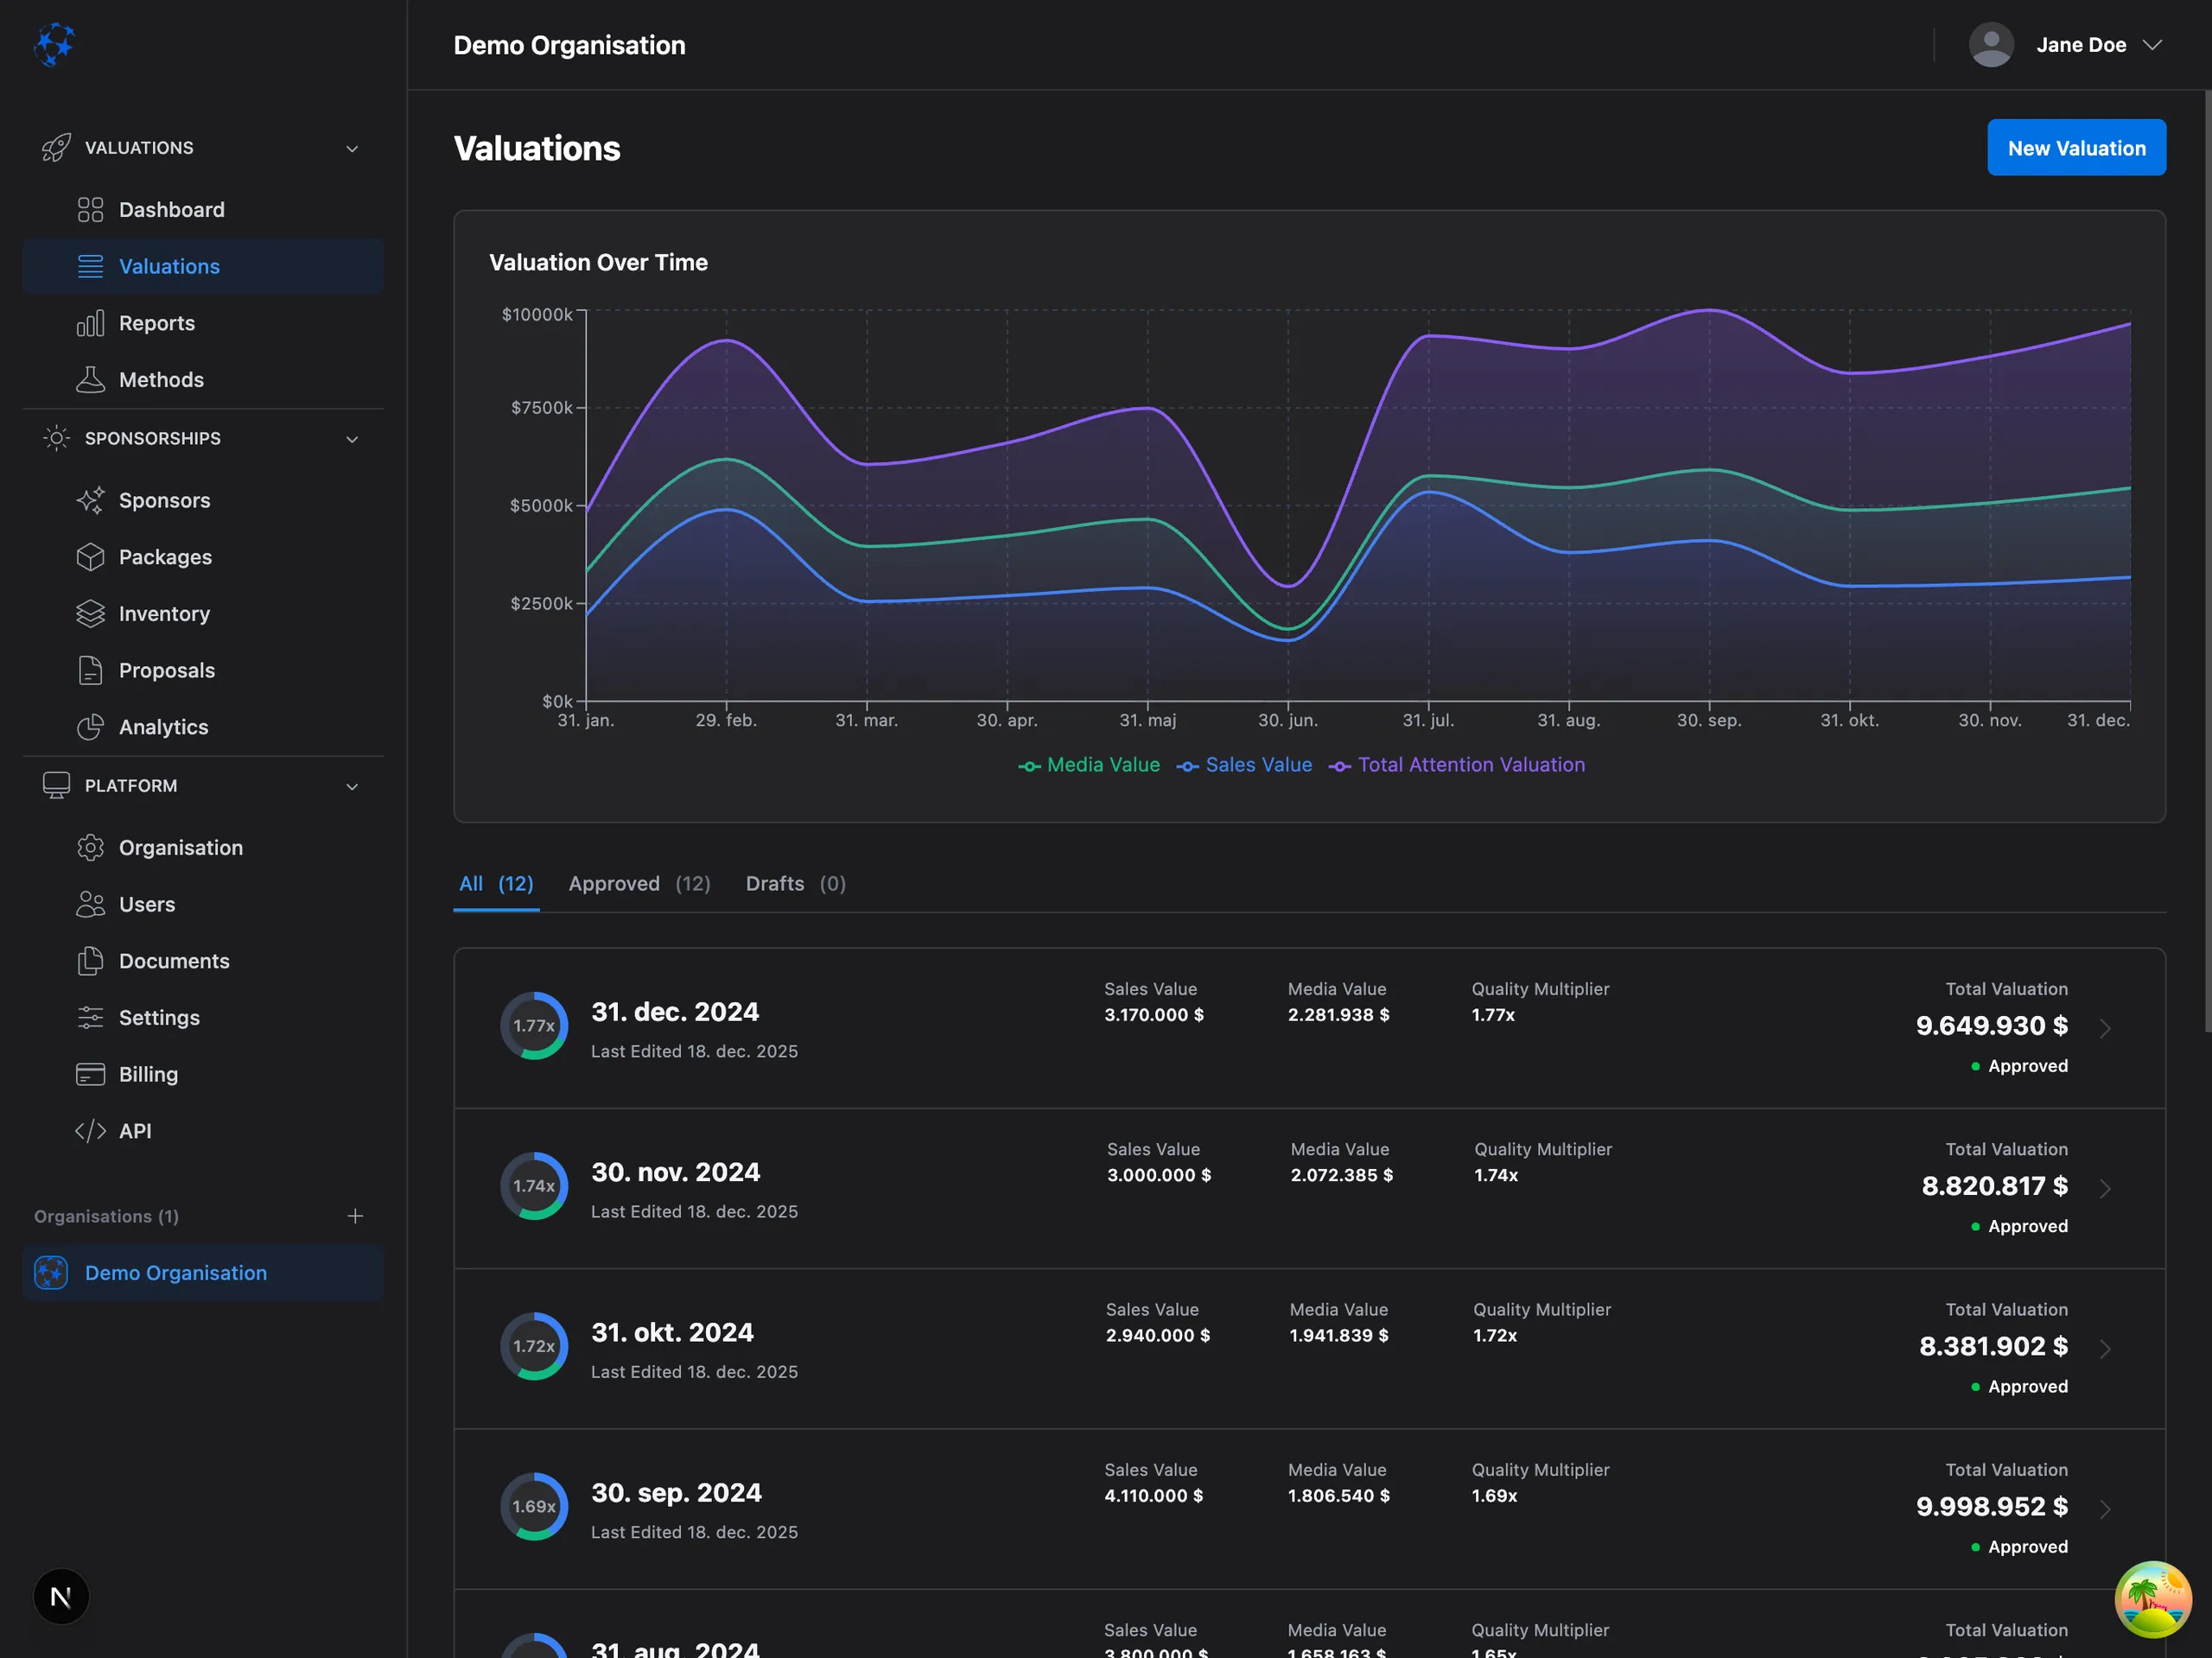
Task: Click the Reports bar chart icon
Action: tap(90, 323)
